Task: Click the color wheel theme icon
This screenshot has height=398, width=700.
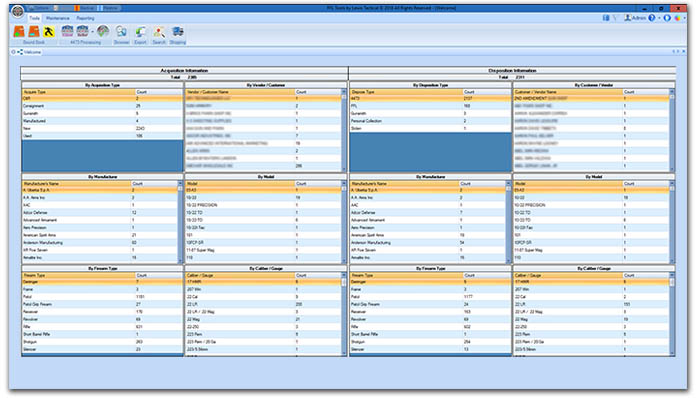Action: pos(678,18)
